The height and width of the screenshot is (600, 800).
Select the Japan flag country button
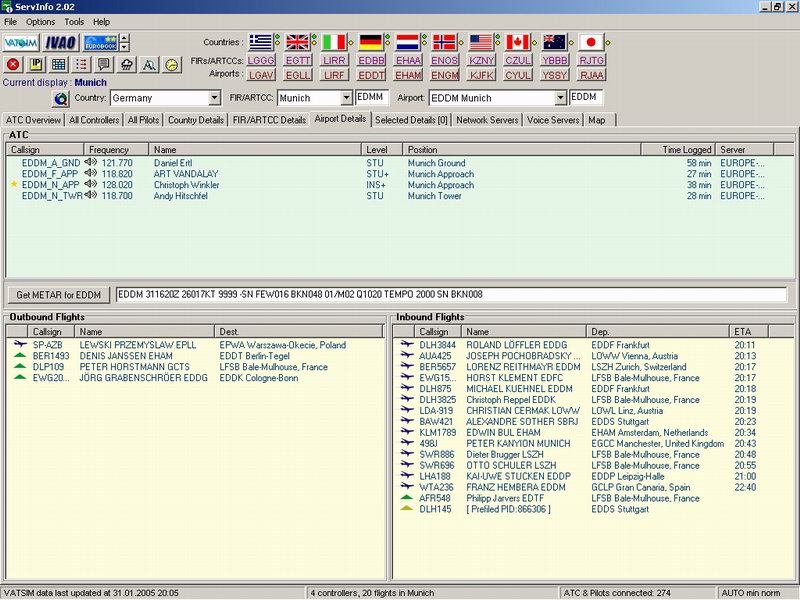(x=592, y=42)
